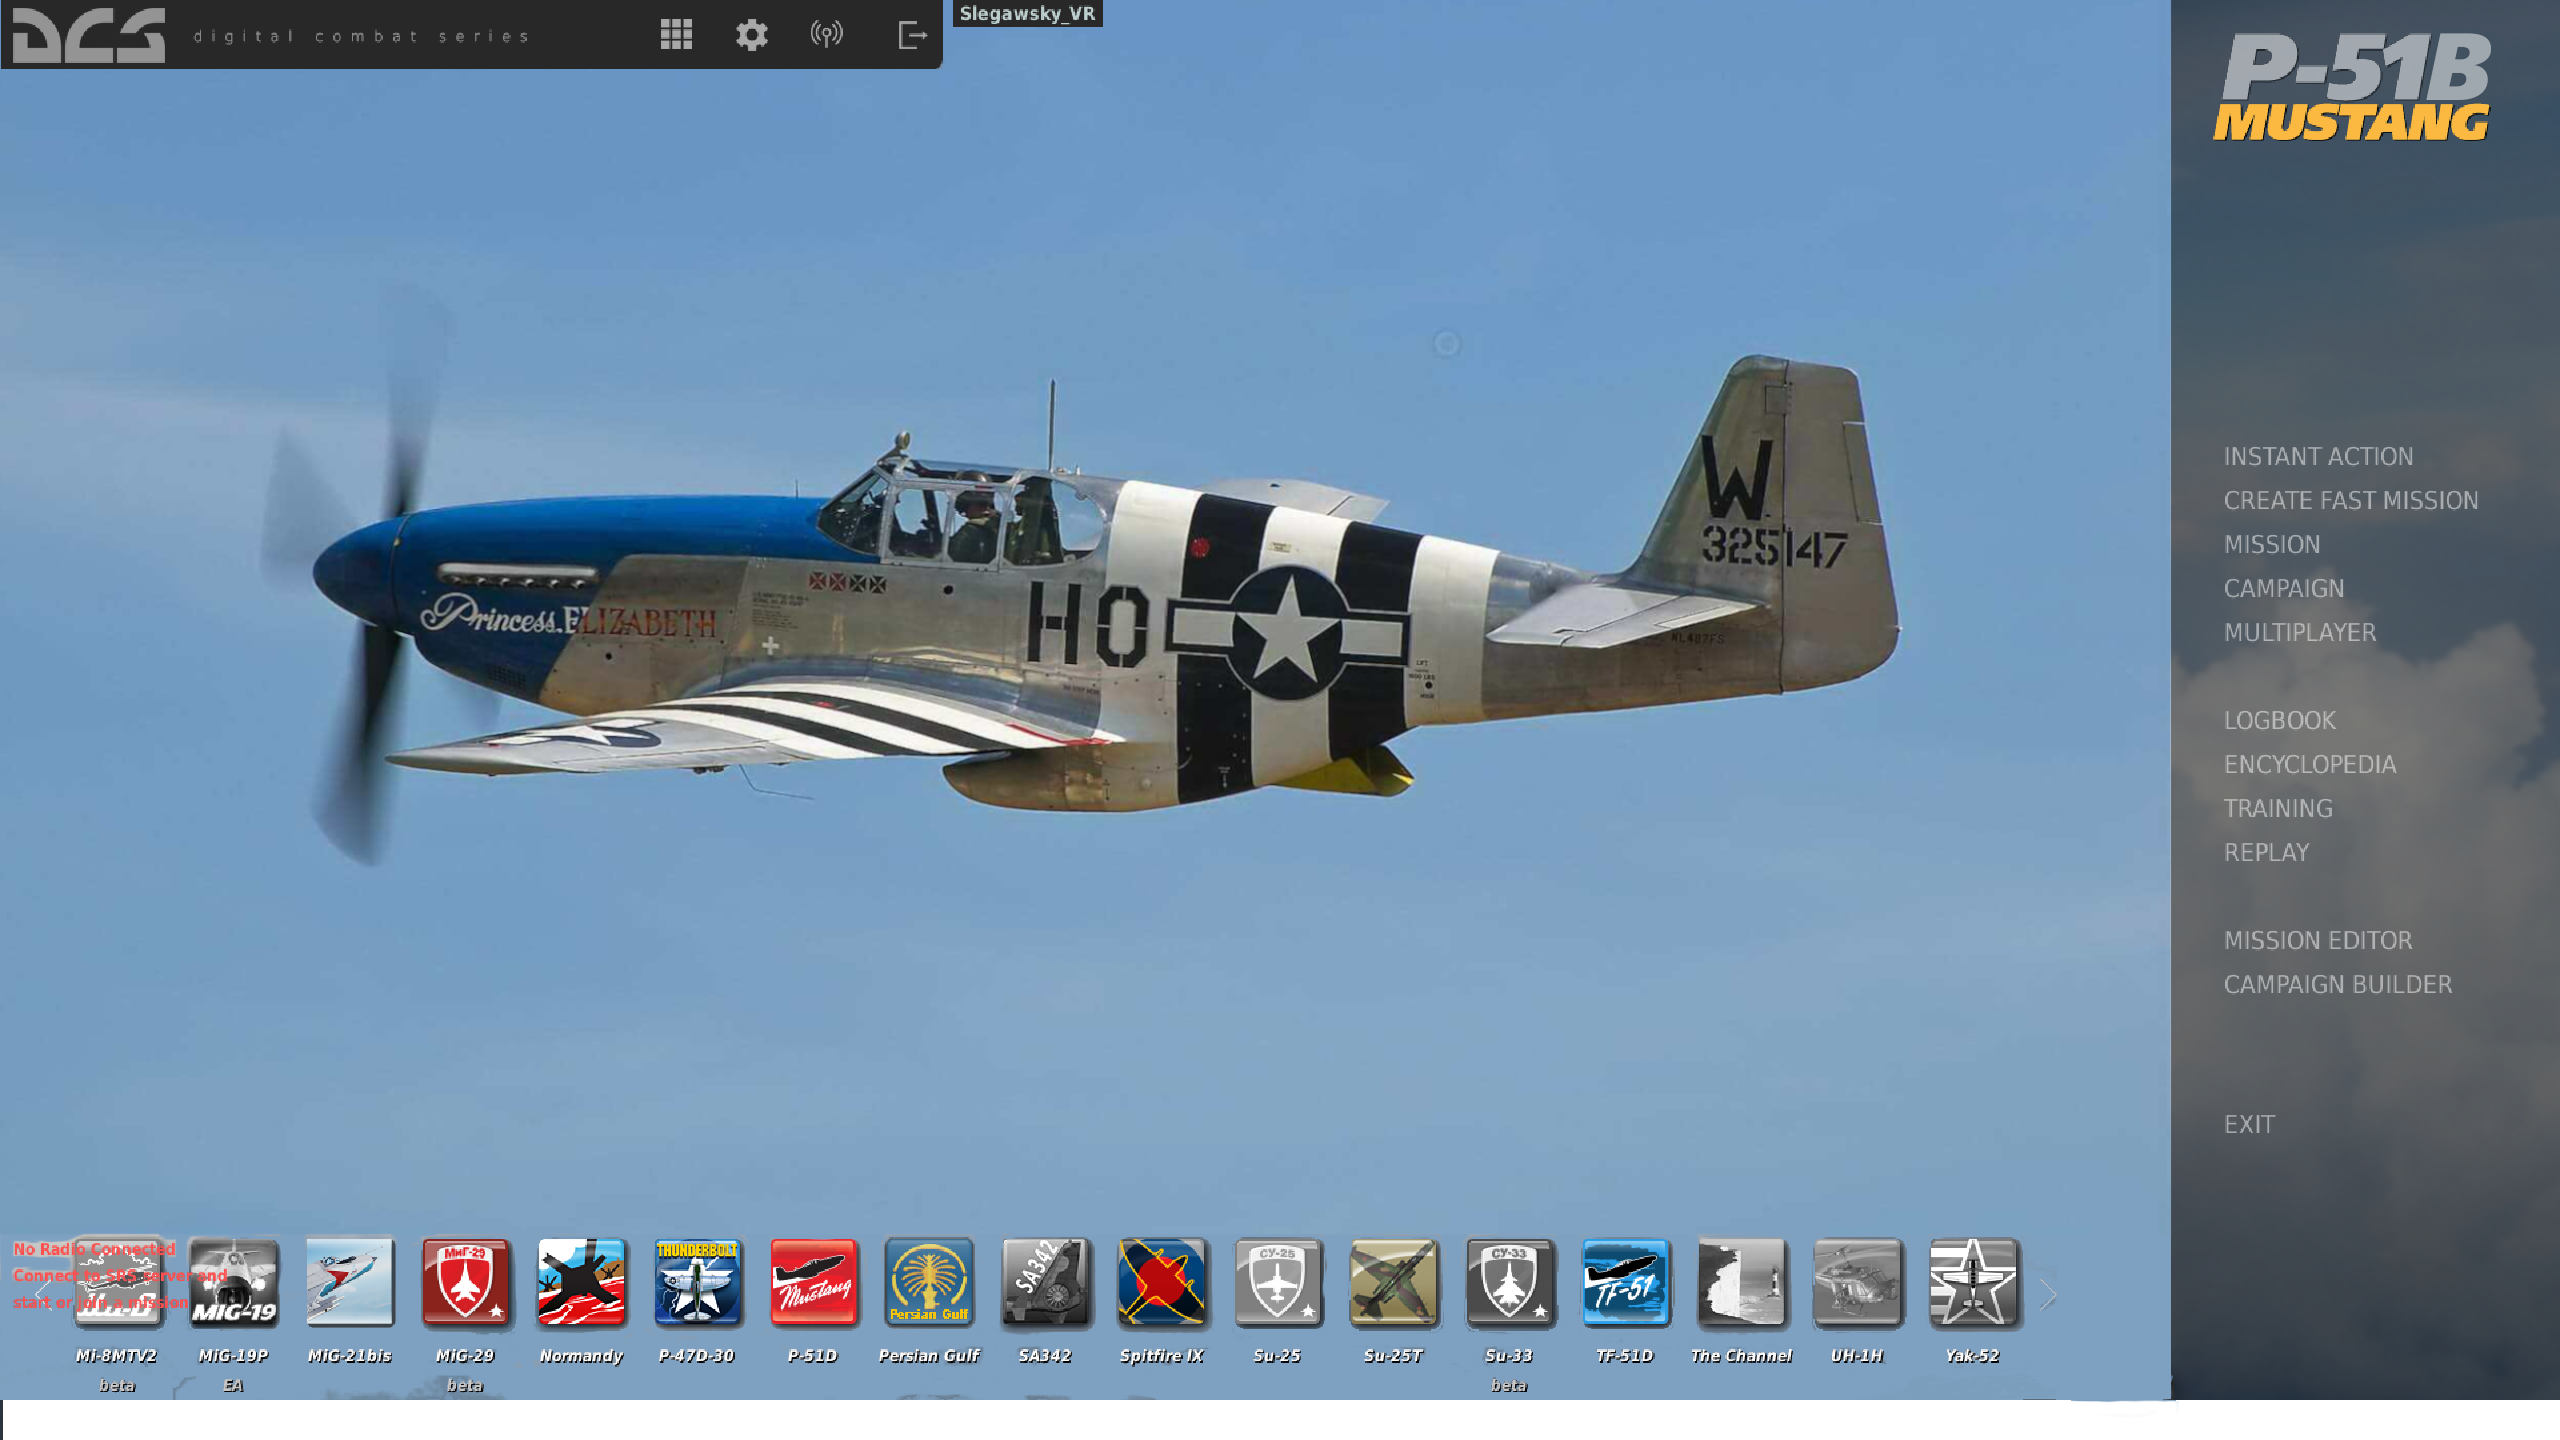The height and width of the screenshot is (1440, 2560).
Task: Select the Mi-8MTV2 module icon
Action: coord(118,1283)
